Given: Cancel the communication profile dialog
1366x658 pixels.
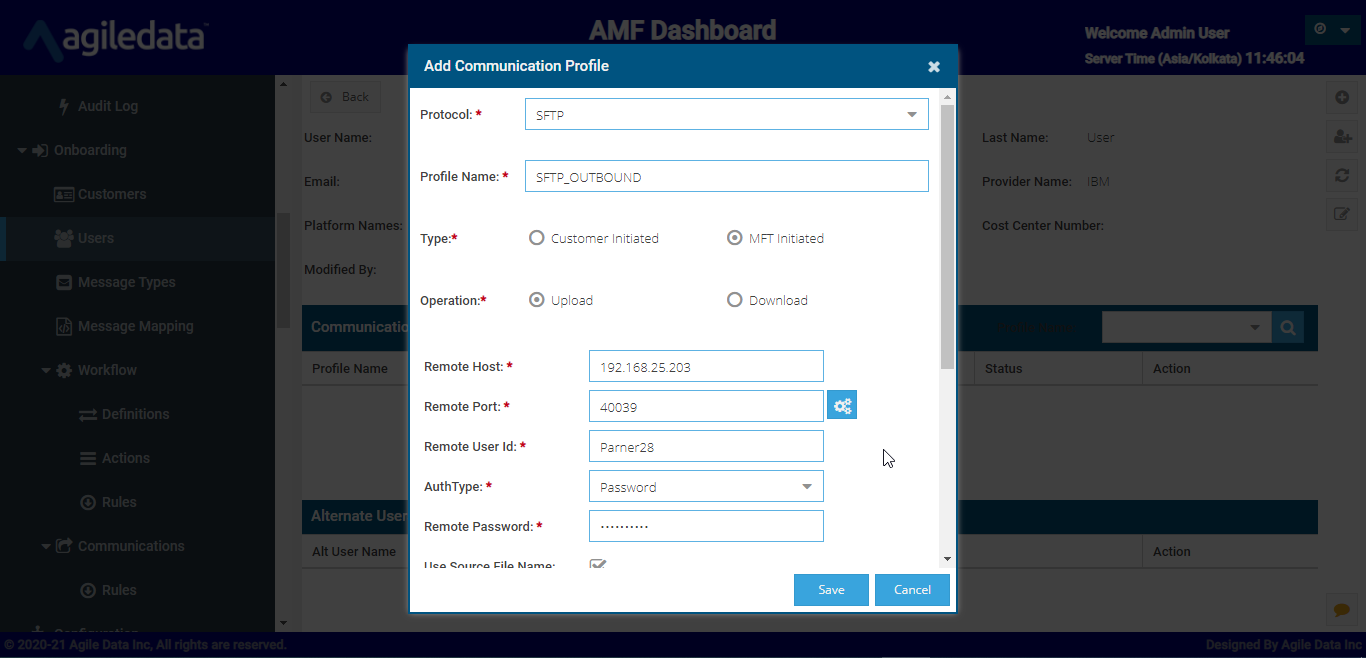Looking at the screenshot, I should click(x=912, y=590).
